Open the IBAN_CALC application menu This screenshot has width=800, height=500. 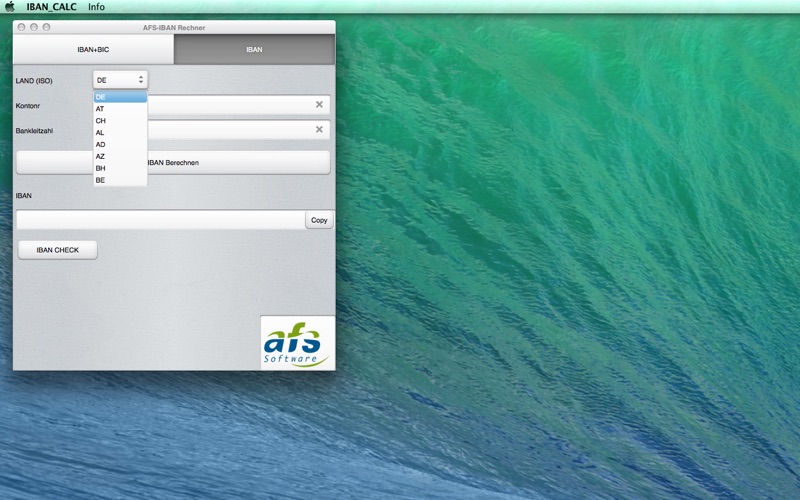52,7
